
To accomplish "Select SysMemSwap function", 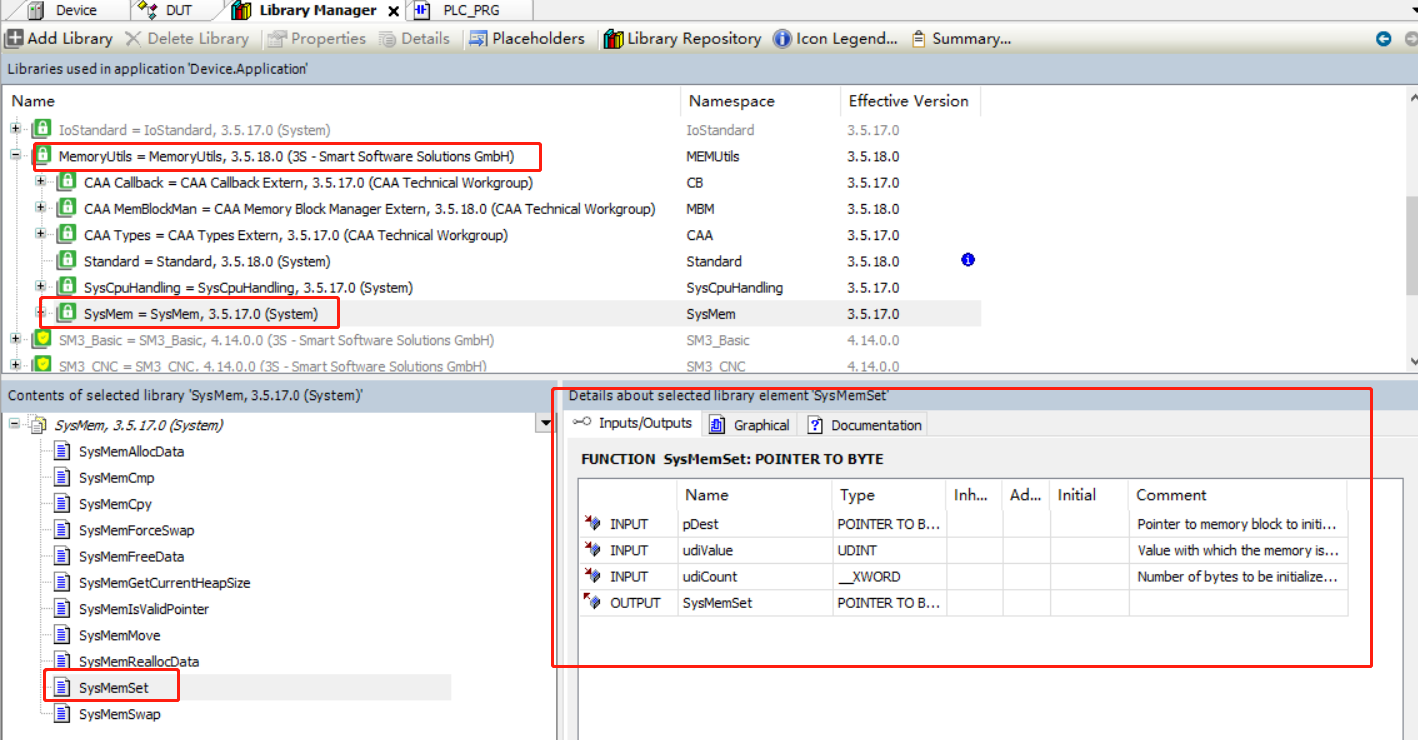I will point(119,714).
